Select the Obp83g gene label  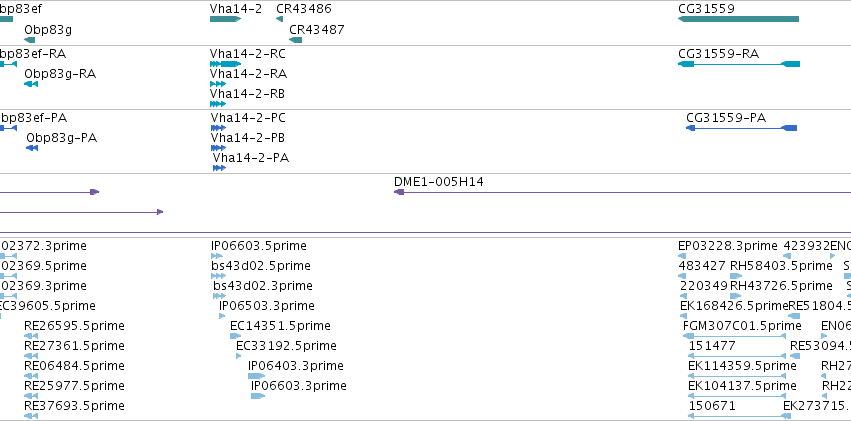tap(48, 30)
